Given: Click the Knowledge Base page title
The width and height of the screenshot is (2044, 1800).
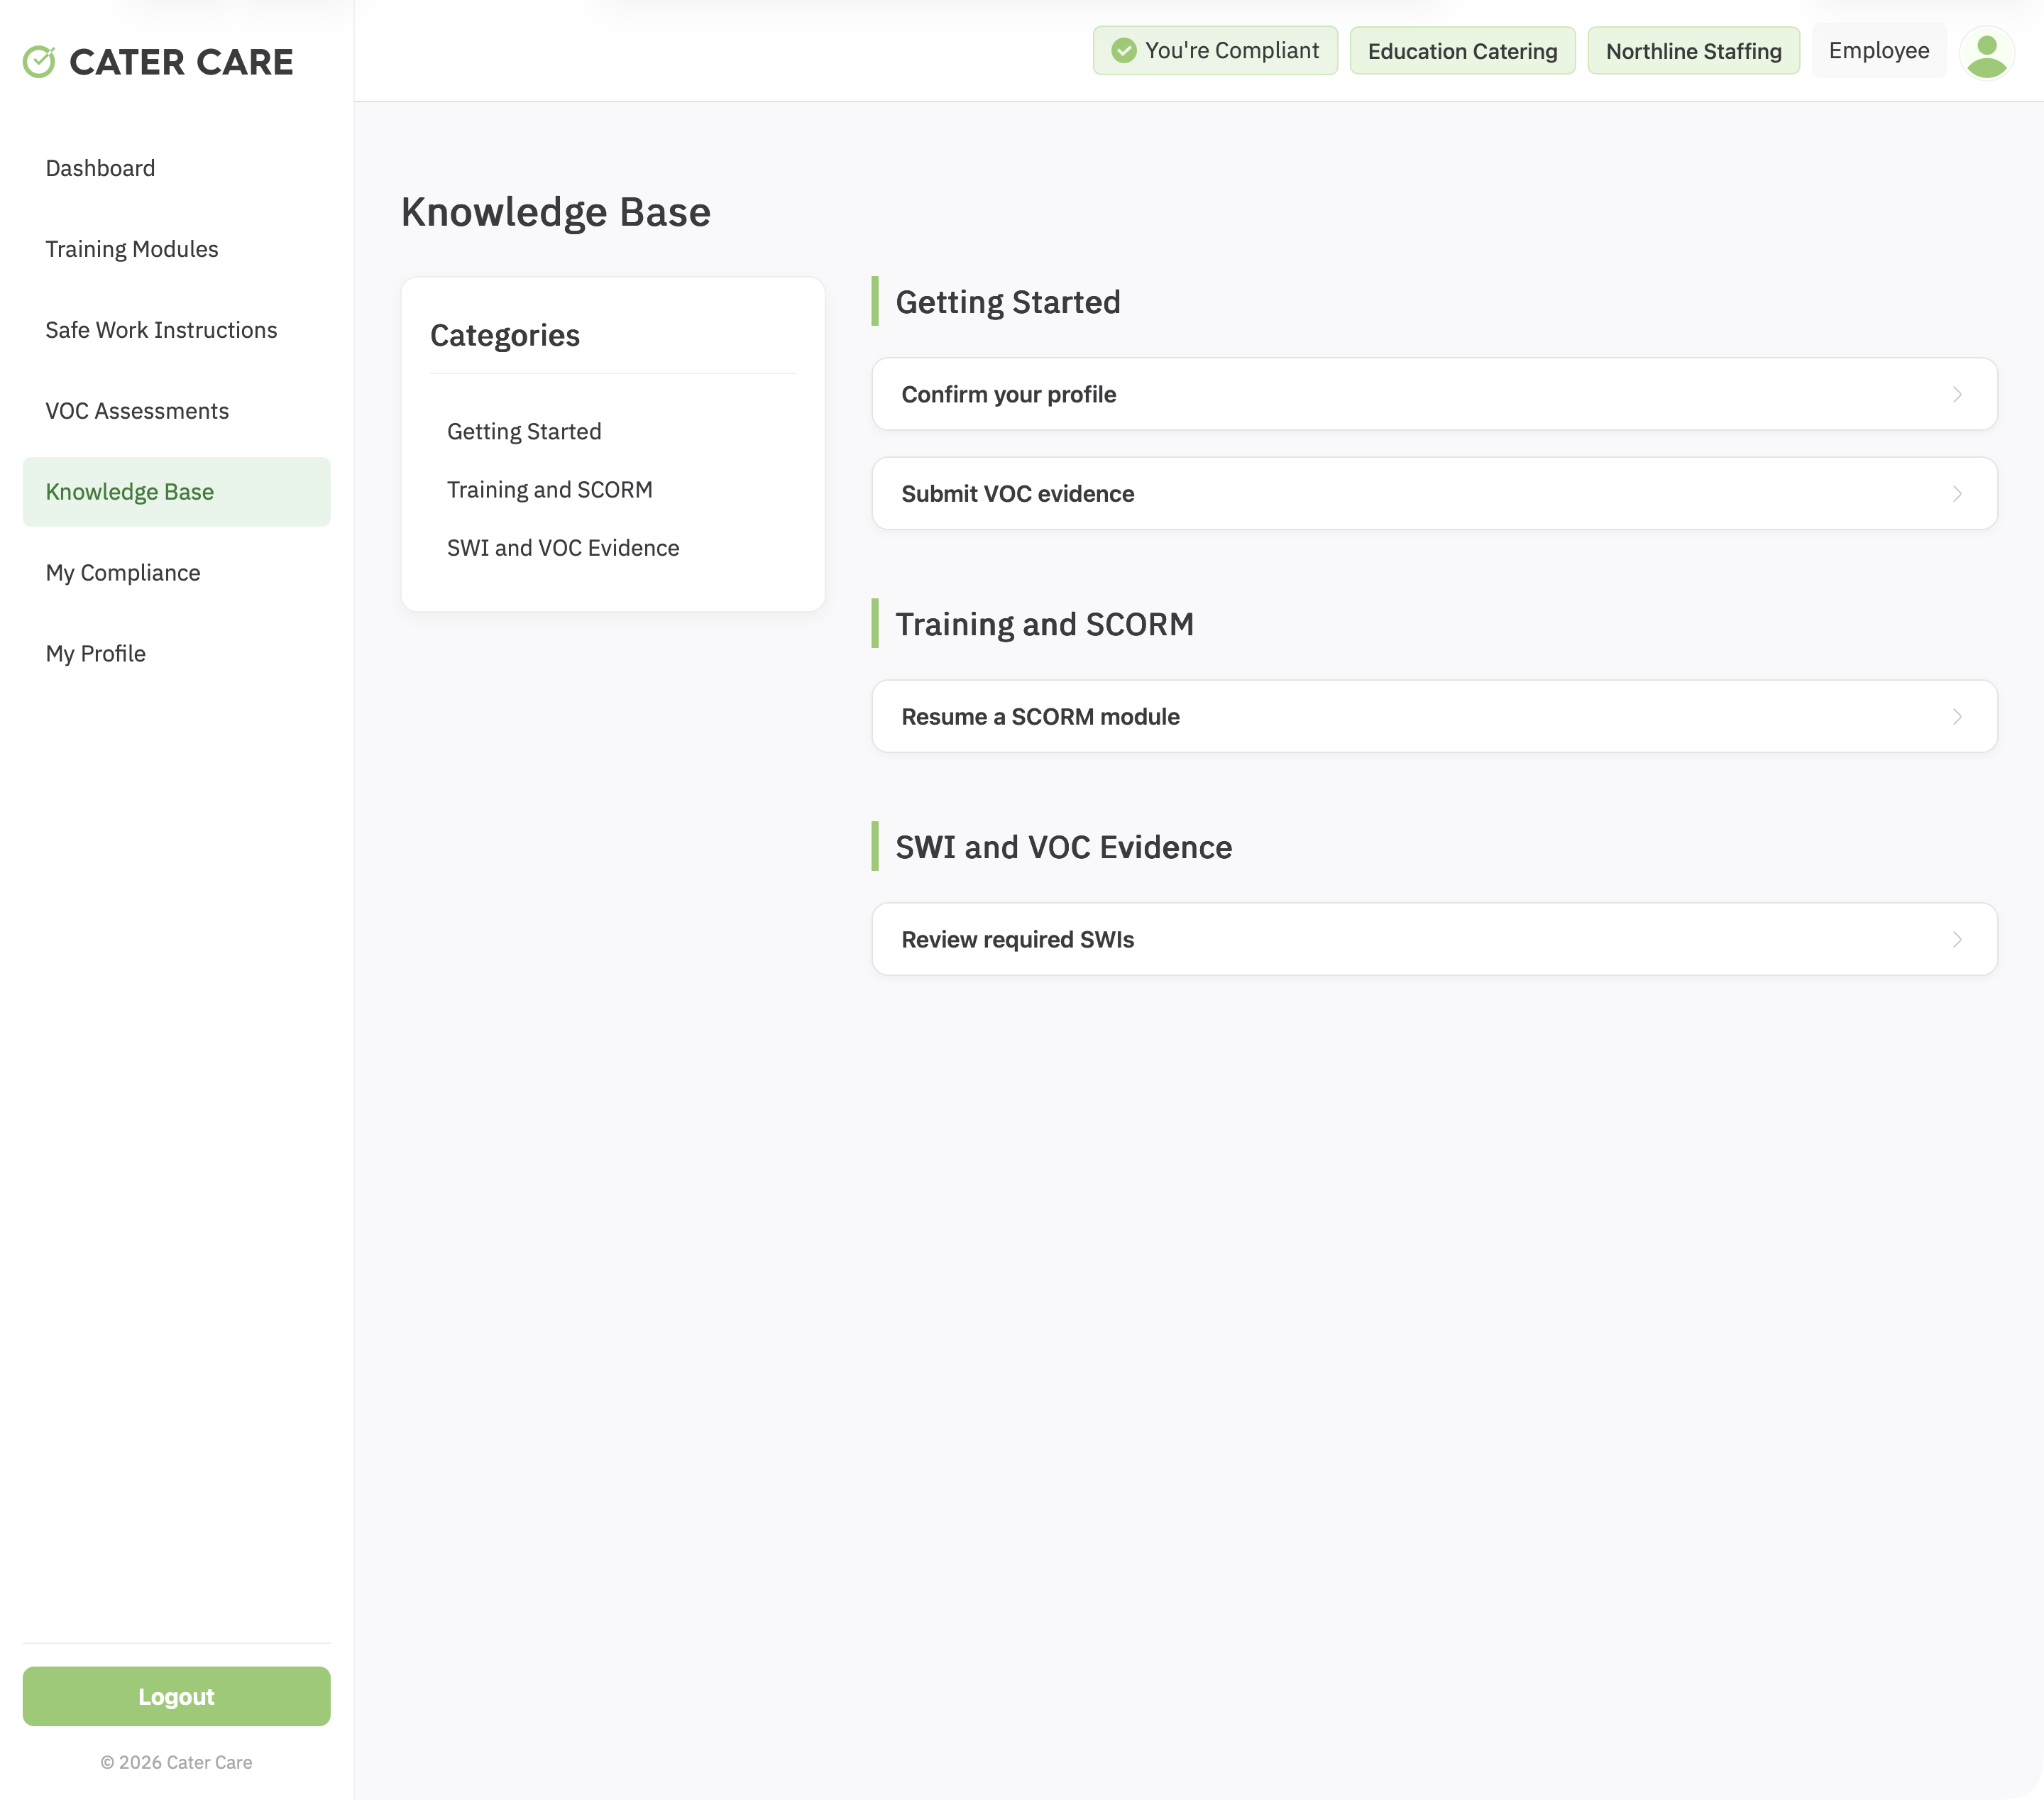Looking at the screenshot, I should tap(555, 212).
